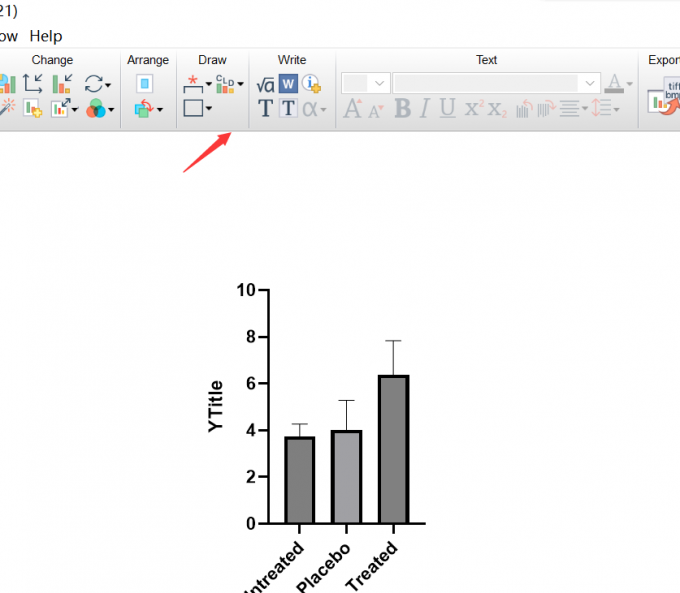Toggle Underline text formatting

[448, 108]
